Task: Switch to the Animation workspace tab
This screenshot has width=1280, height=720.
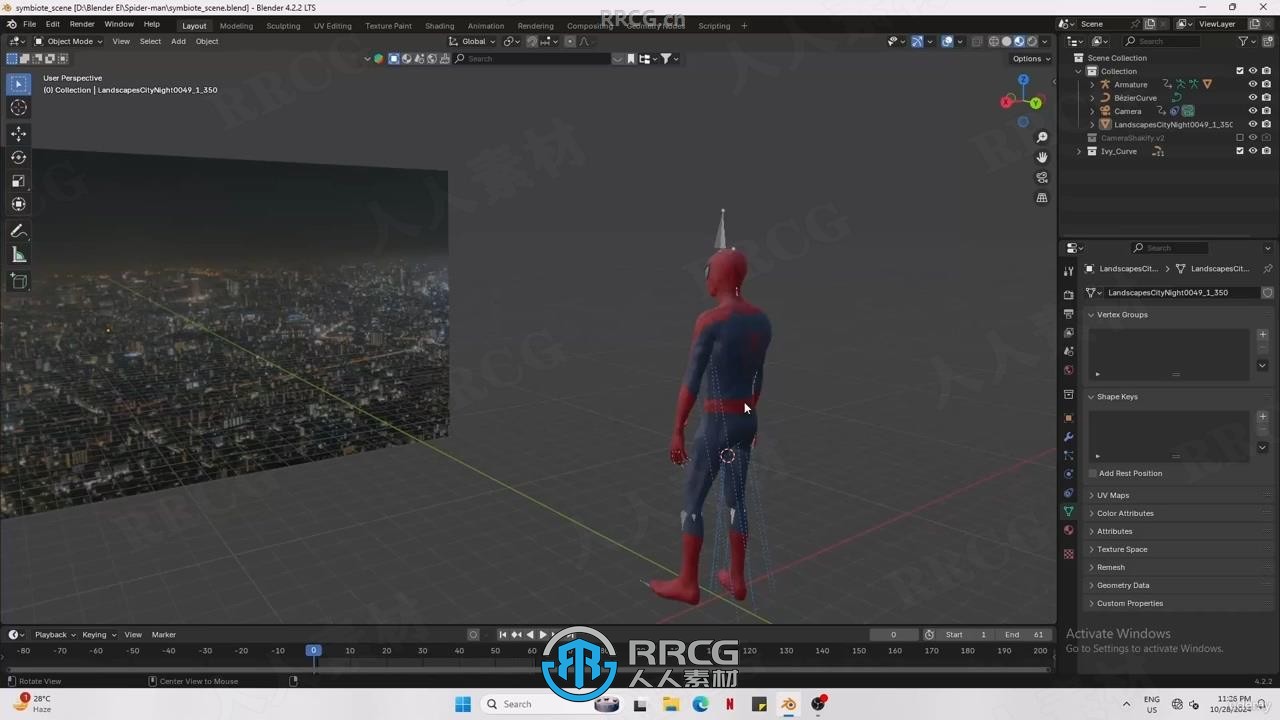Action: pos(486,25)
